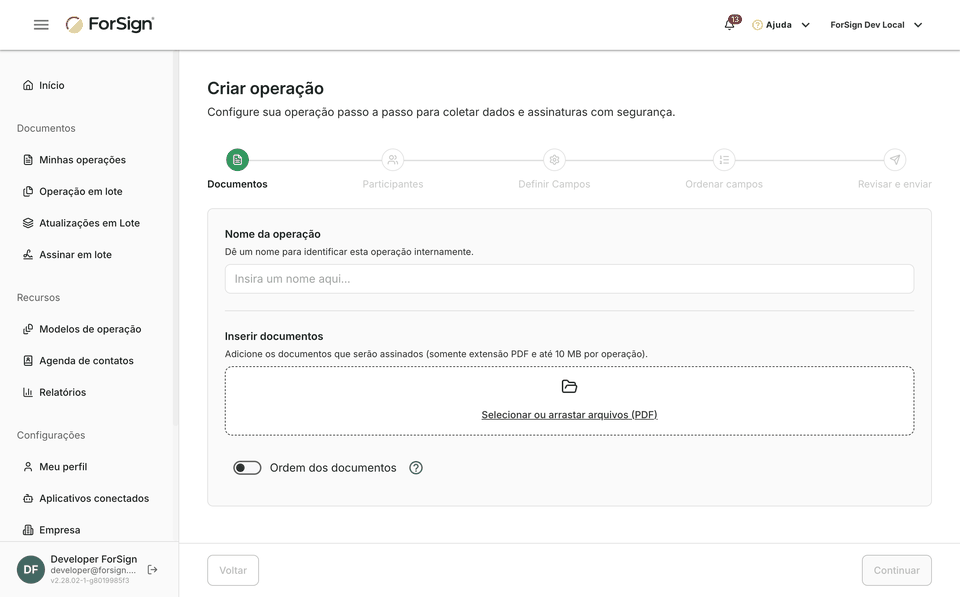Open Ordem dos documentos help tooltip
Screen dimensions: 960x597
pos(416,468)
